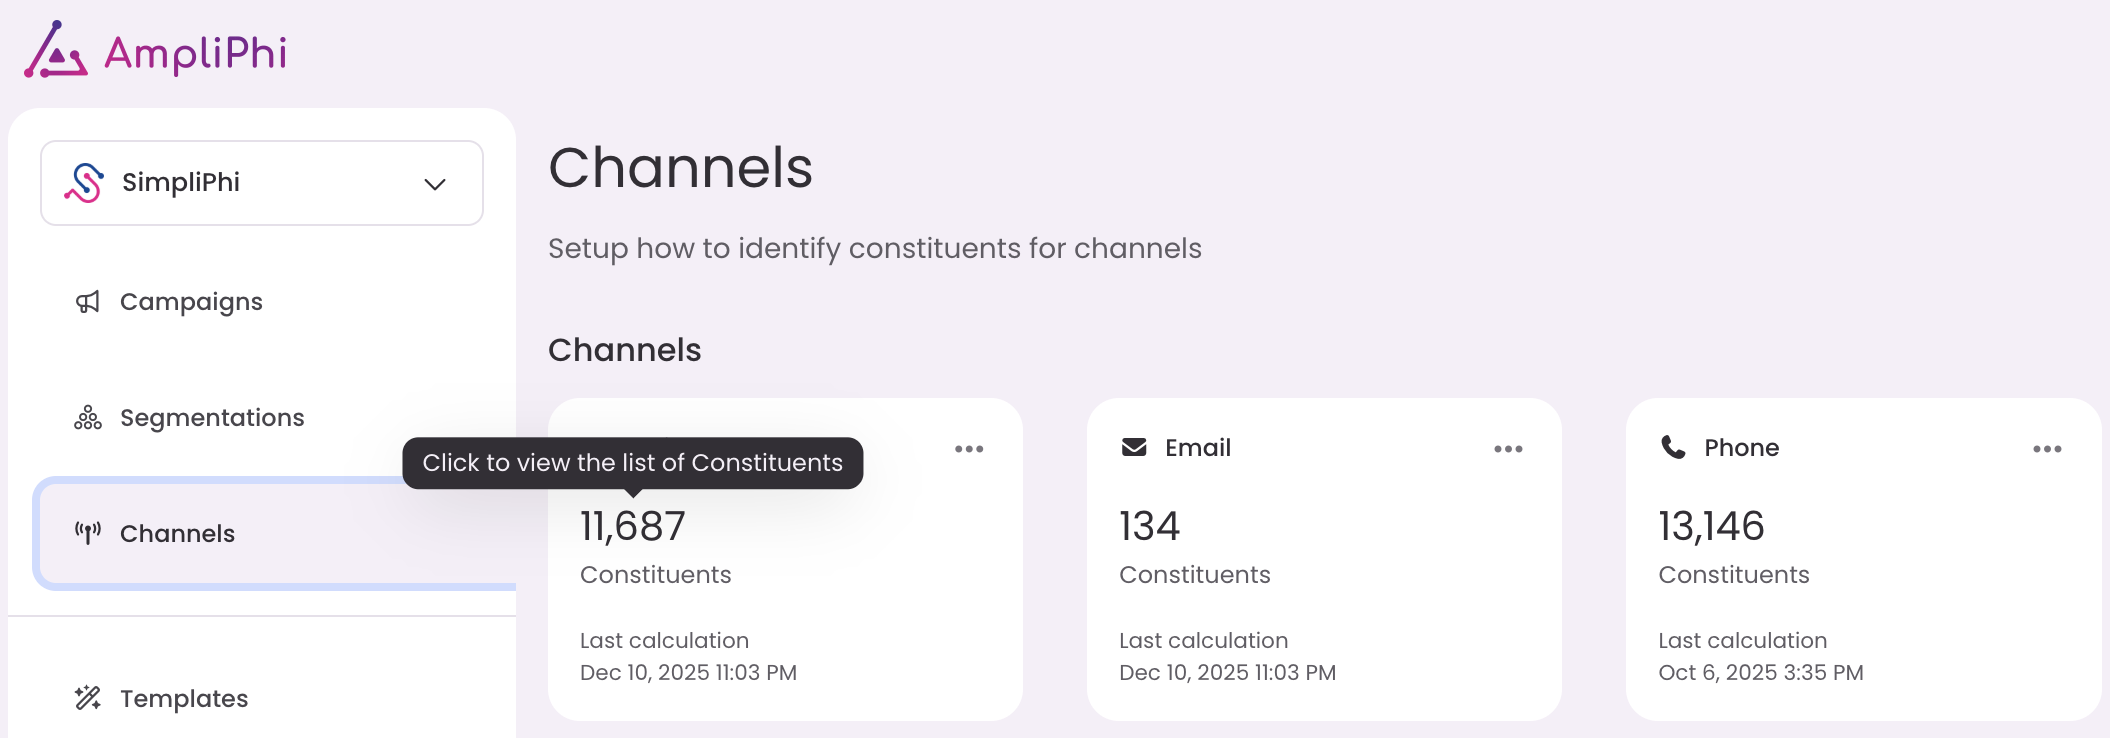View the 11,687 constituents list
The width and height of the screenshot is (2110, 738).
point(633,527)
